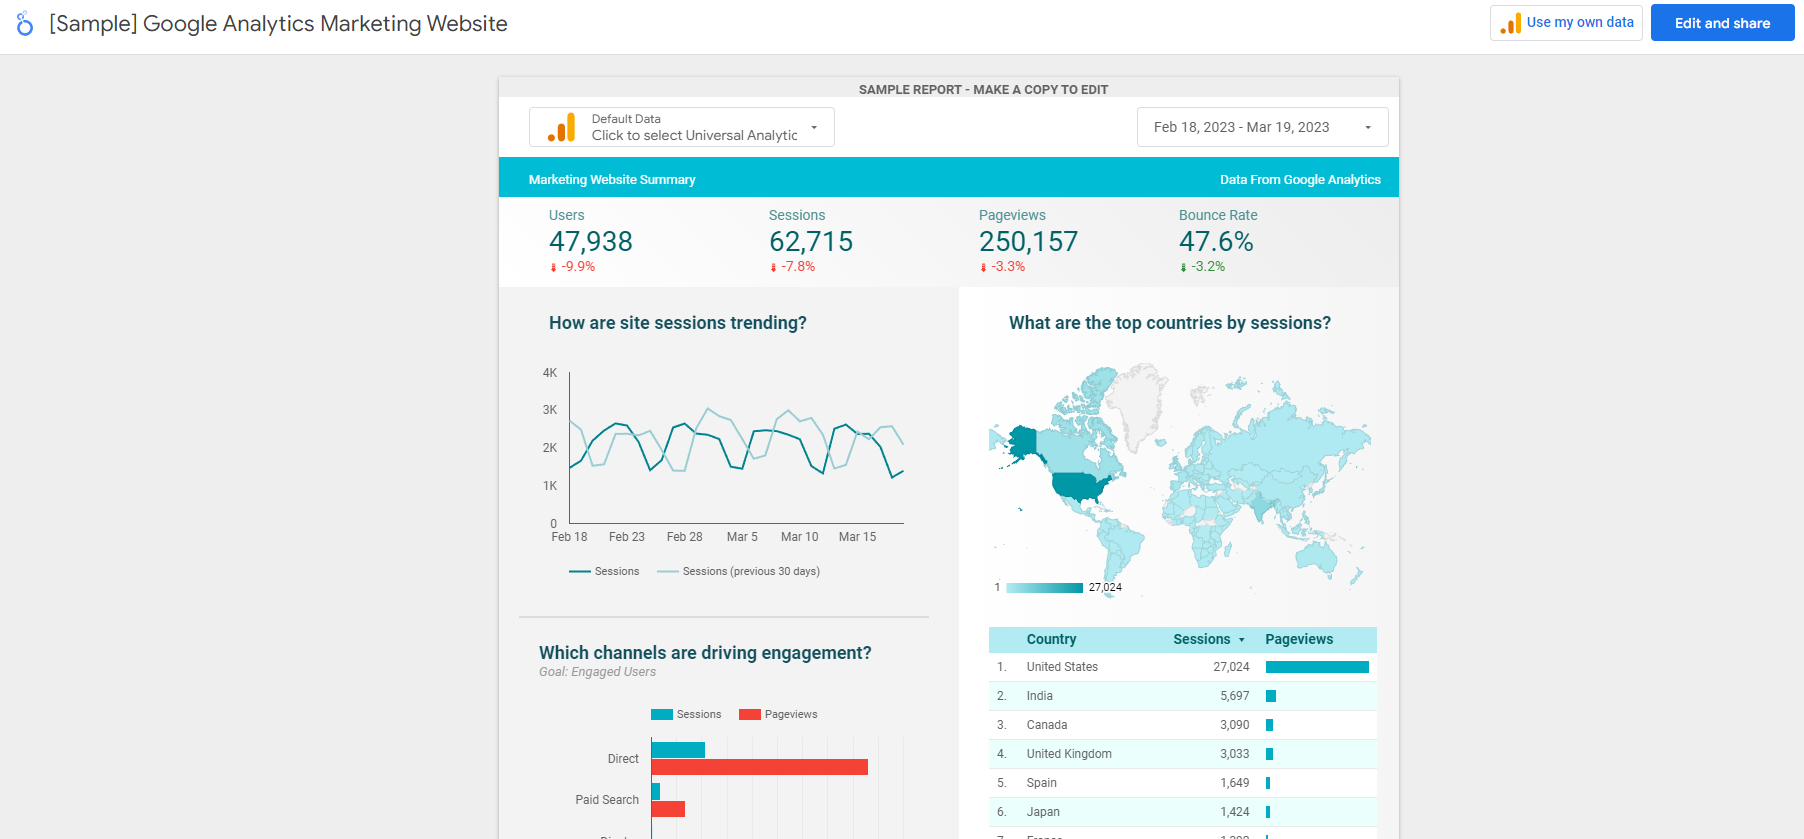The image size is (1804, 839).
Task: Select the United Kingdom table row
Action: 1183,754
